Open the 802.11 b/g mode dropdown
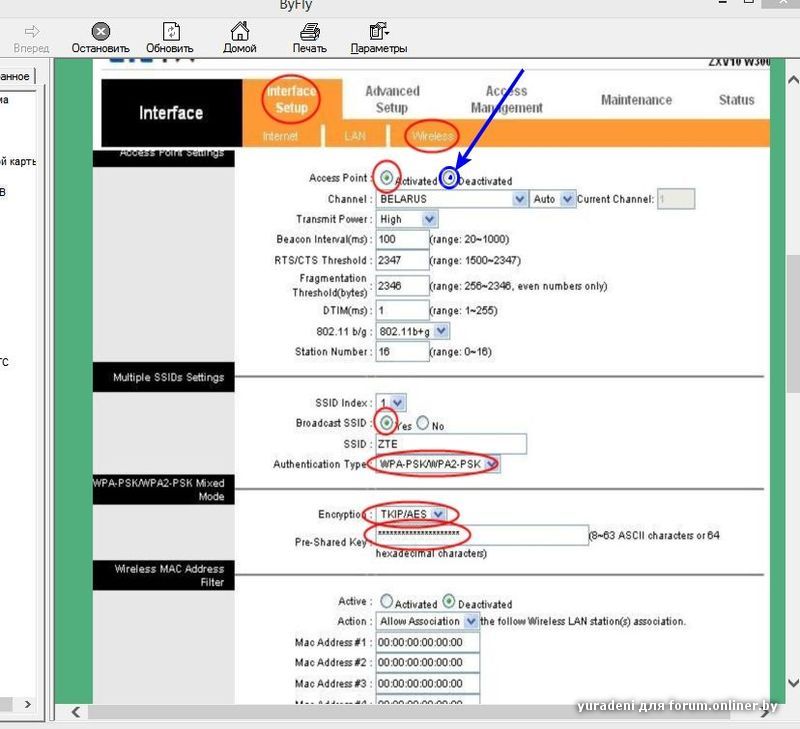 [x=412, y=332]
